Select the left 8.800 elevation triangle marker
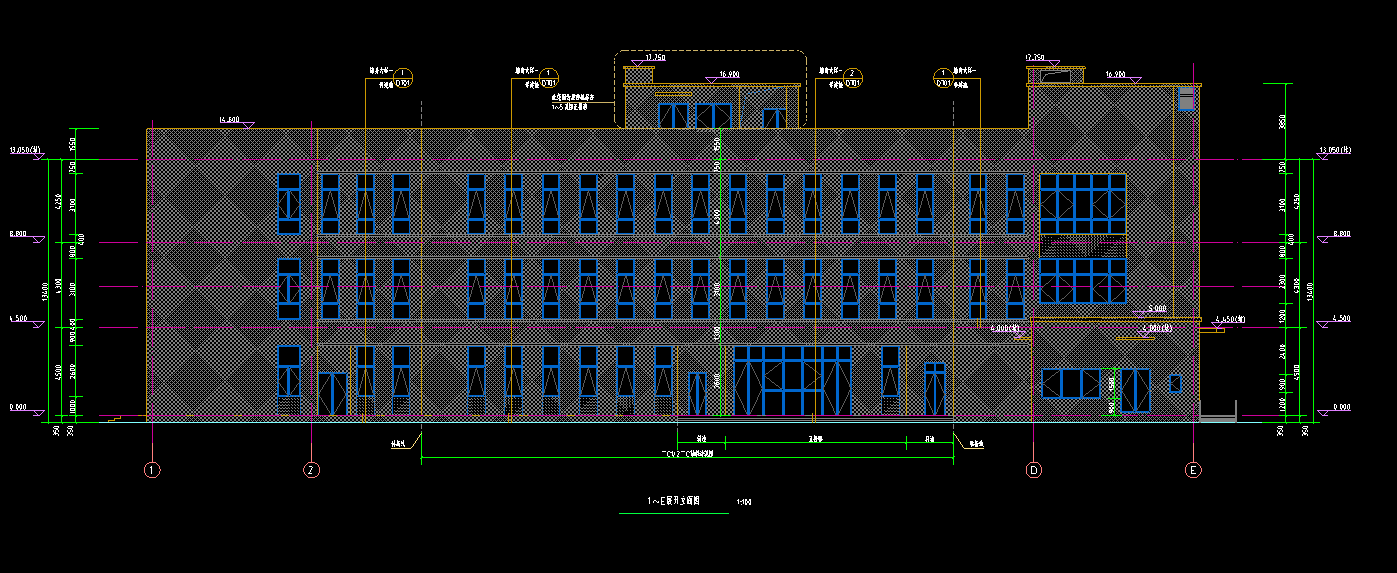This screenshot has width=1397, height=573. 36,238
